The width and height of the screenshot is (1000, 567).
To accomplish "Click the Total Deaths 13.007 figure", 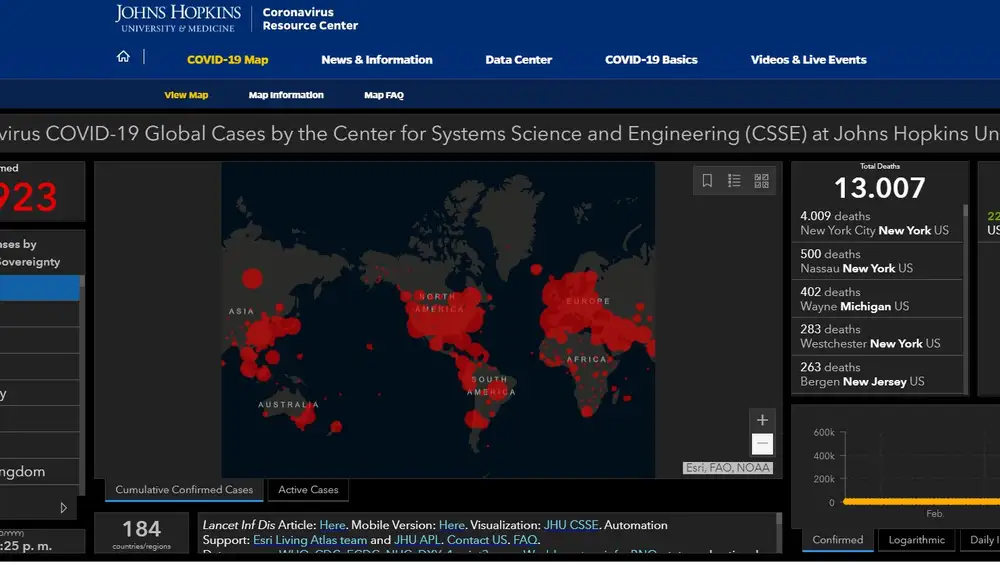I will 879,188.
